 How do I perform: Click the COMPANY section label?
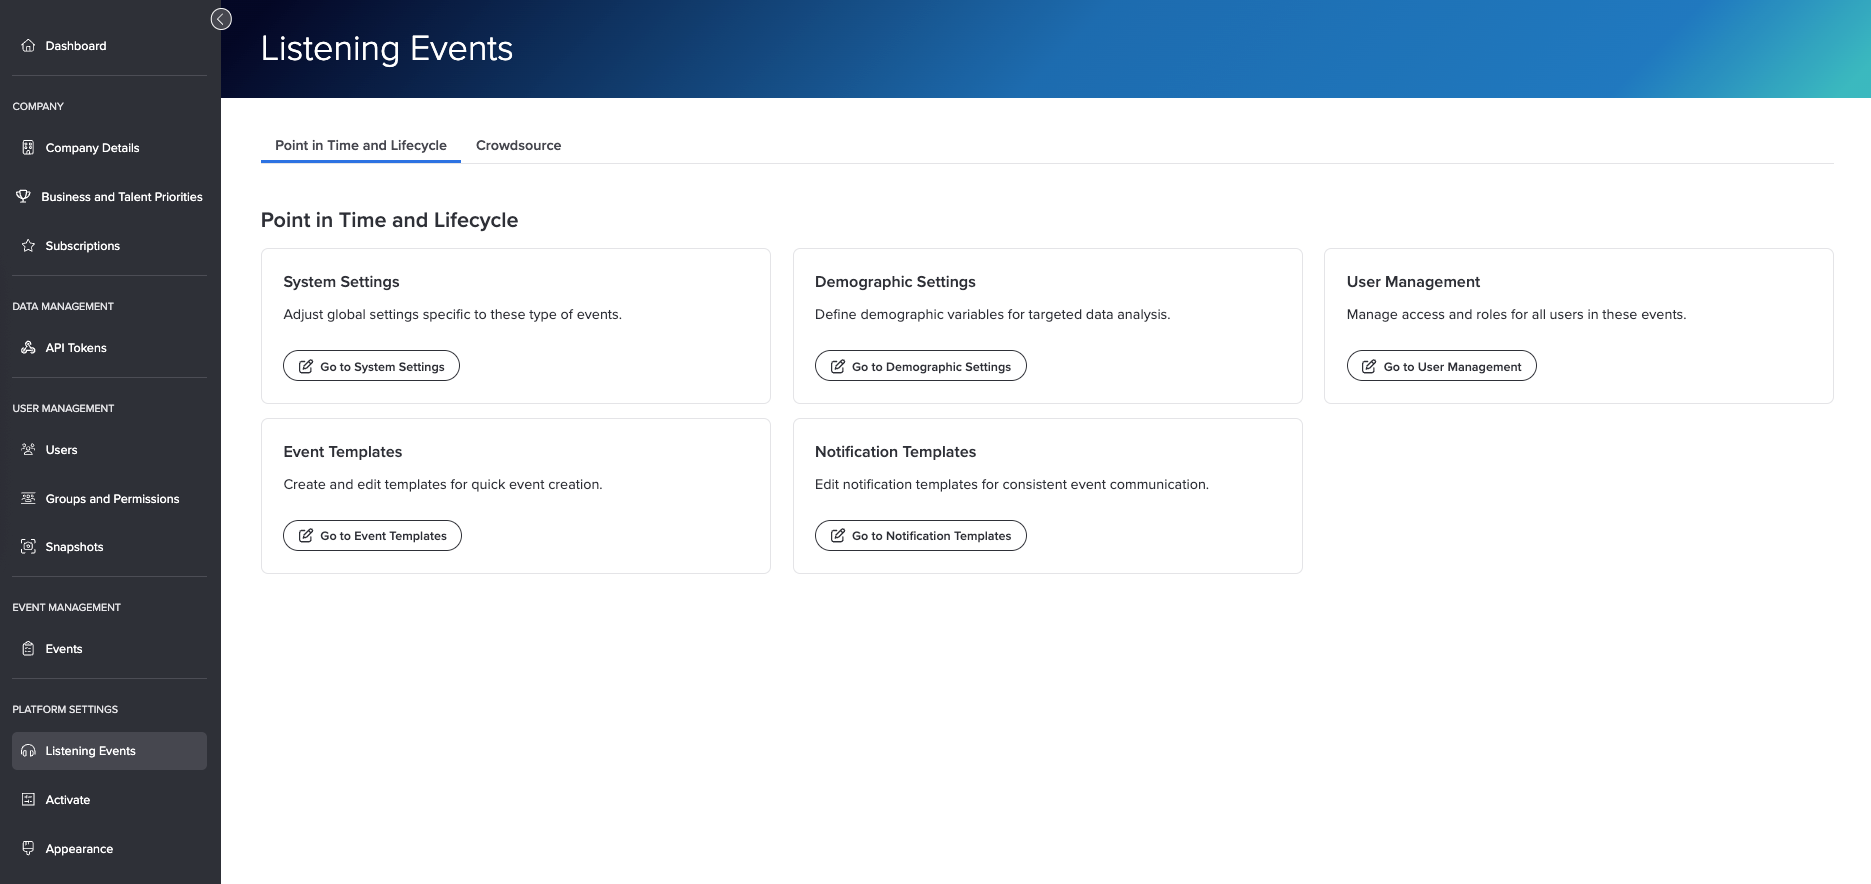(38, 106)
